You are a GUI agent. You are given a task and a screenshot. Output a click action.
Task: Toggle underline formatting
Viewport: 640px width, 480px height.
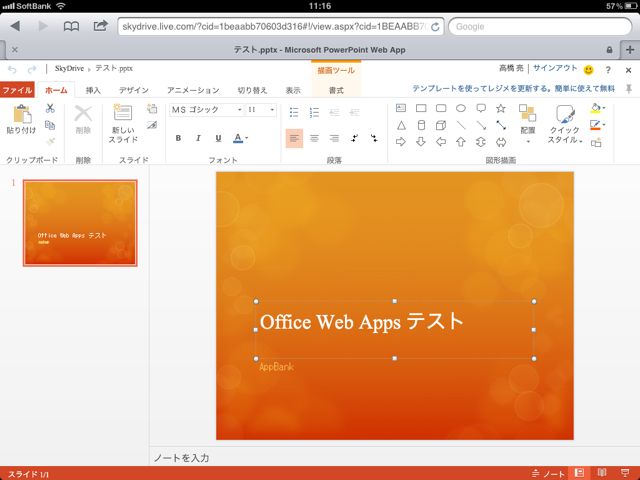pos(218,138)
